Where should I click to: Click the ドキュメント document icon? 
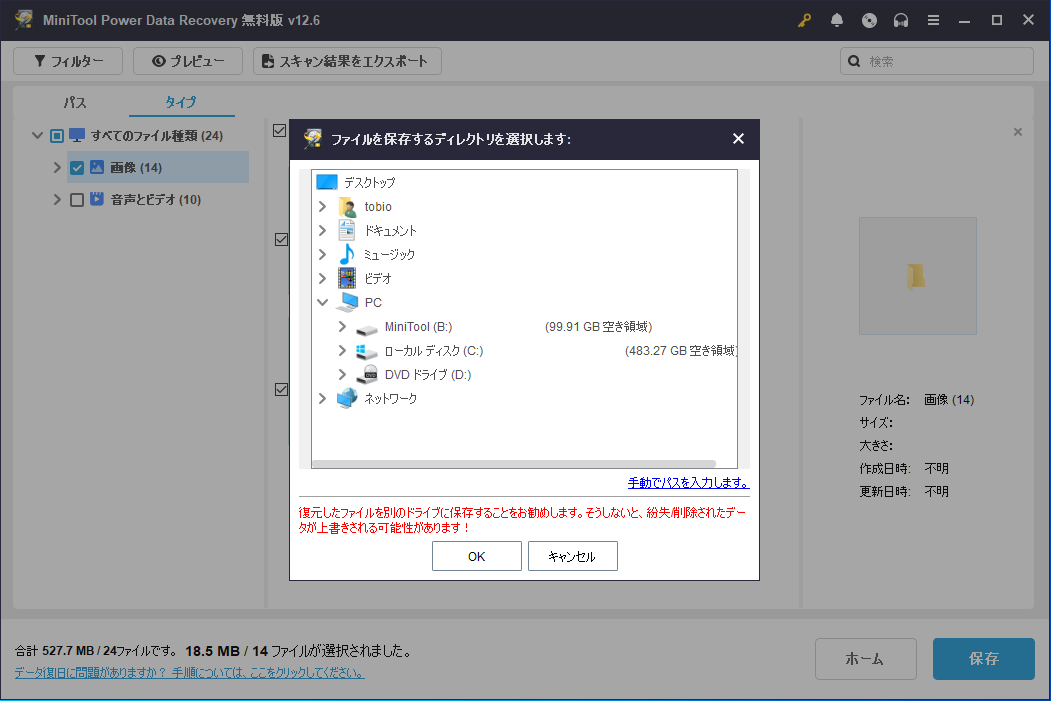(347, 231)
